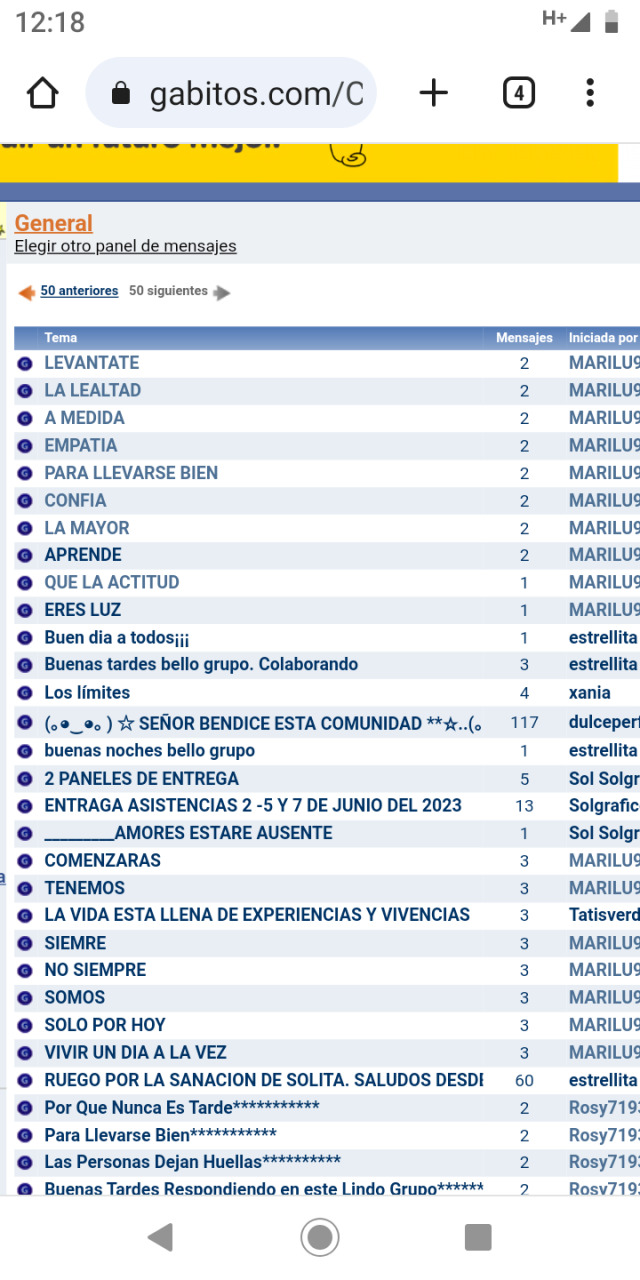Open the General panel heading link
Image resolution: width=640 pixels, height=1280 pixels.
(x=53, y=223)
